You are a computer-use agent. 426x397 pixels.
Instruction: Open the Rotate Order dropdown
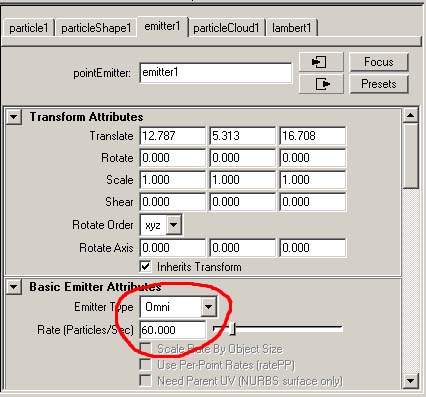click(173, 225)
